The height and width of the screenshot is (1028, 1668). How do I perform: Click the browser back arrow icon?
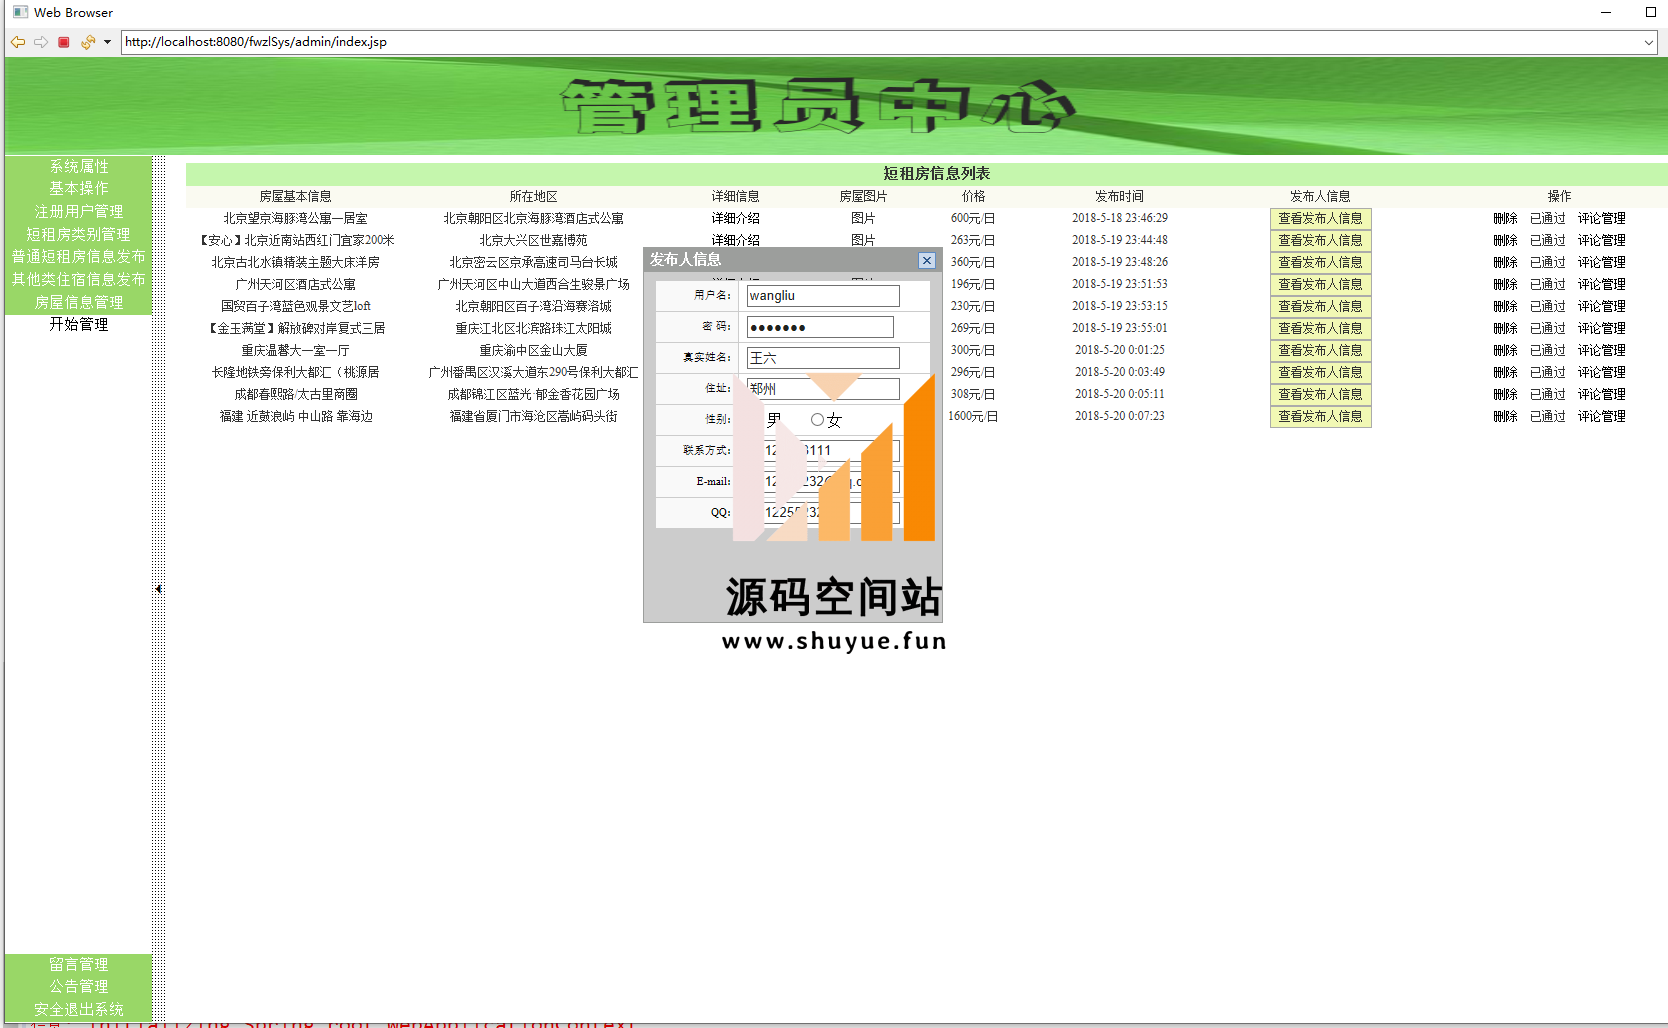click(x=18, y=42)
